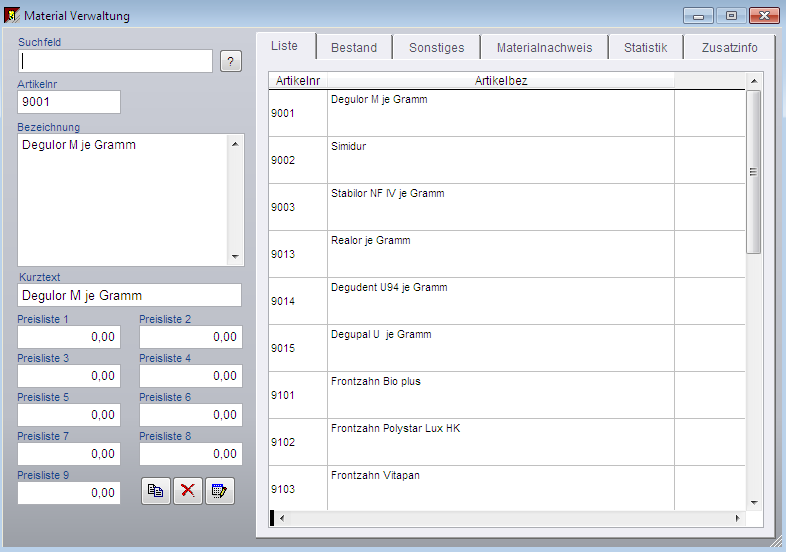Open the Sonstiges tab
The height and width of the screenshot is (552, 786).
pos(437,48)
